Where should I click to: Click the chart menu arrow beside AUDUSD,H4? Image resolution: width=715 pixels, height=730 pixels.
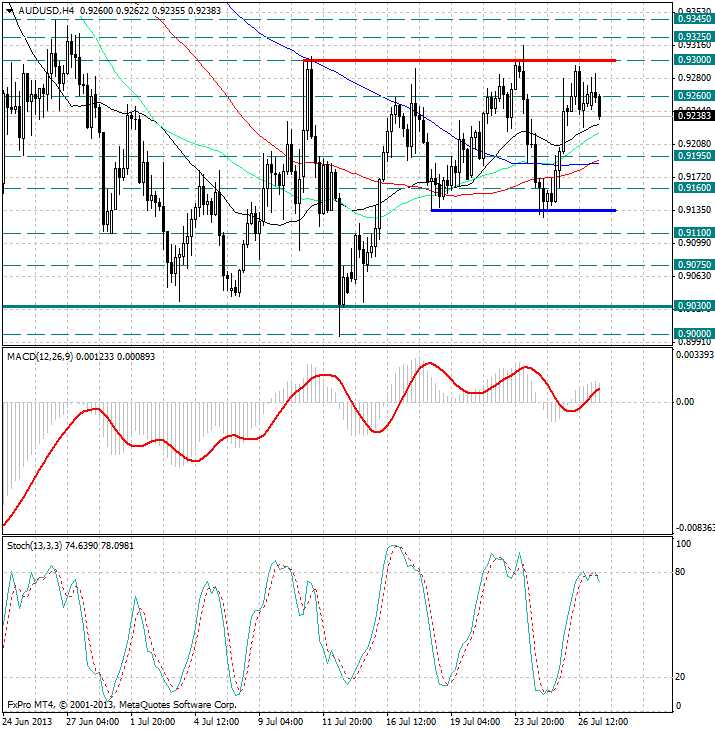(10, 11)
